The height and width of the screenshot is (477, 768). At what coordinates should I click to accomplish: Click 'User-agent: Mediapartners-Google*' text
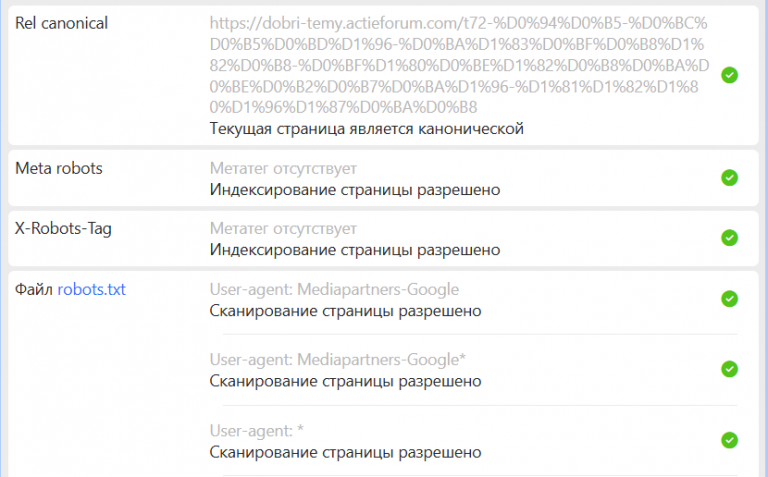(337, 360)
